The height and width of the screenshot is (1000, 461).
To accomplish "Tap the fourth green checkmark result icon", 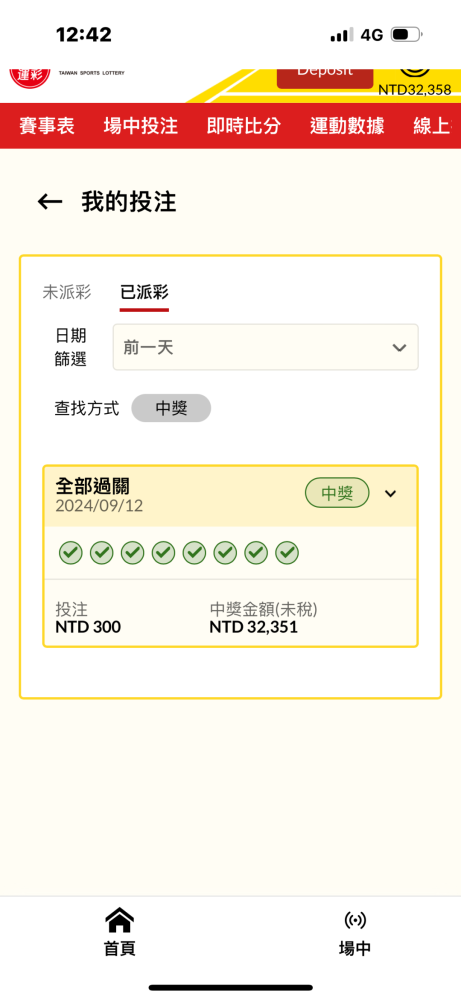I will [x=163, y=553].
